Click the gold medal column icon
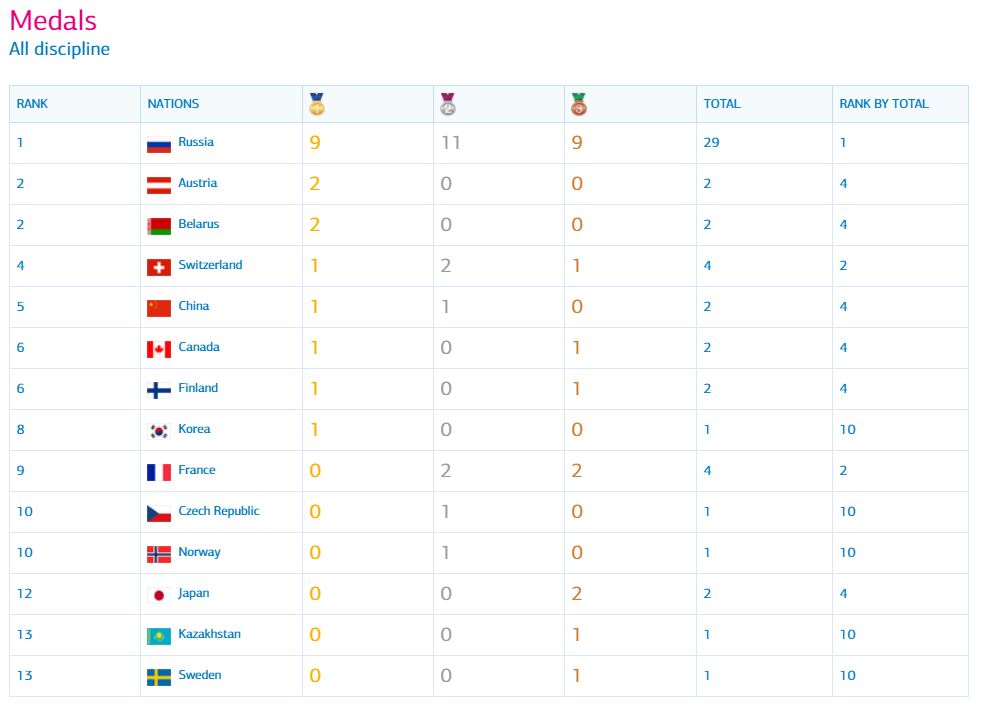 coord(317,104)
